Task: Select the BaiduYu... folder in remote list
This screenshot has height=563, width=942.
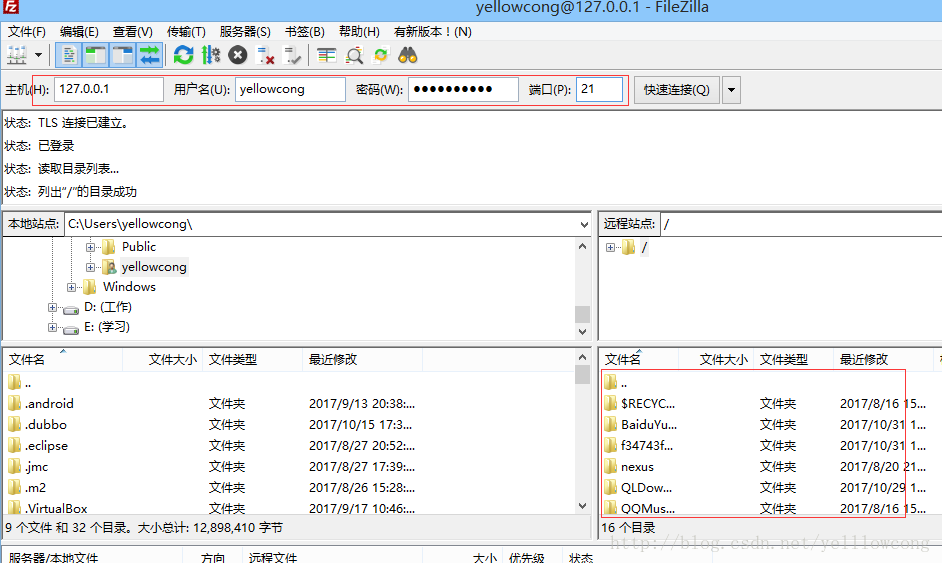Action: [649, 425]
